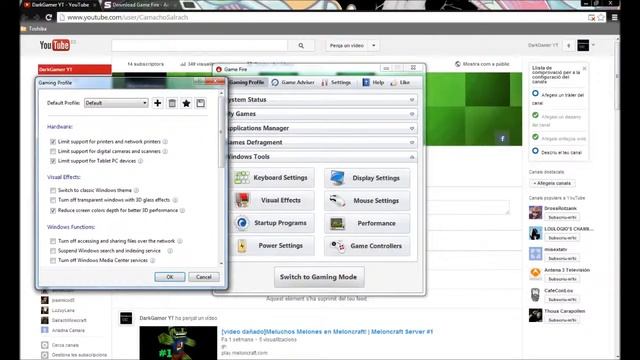Cancel the Gaming Profile dialog
Viewport: 640px width, 360px height.
[204, 277]
